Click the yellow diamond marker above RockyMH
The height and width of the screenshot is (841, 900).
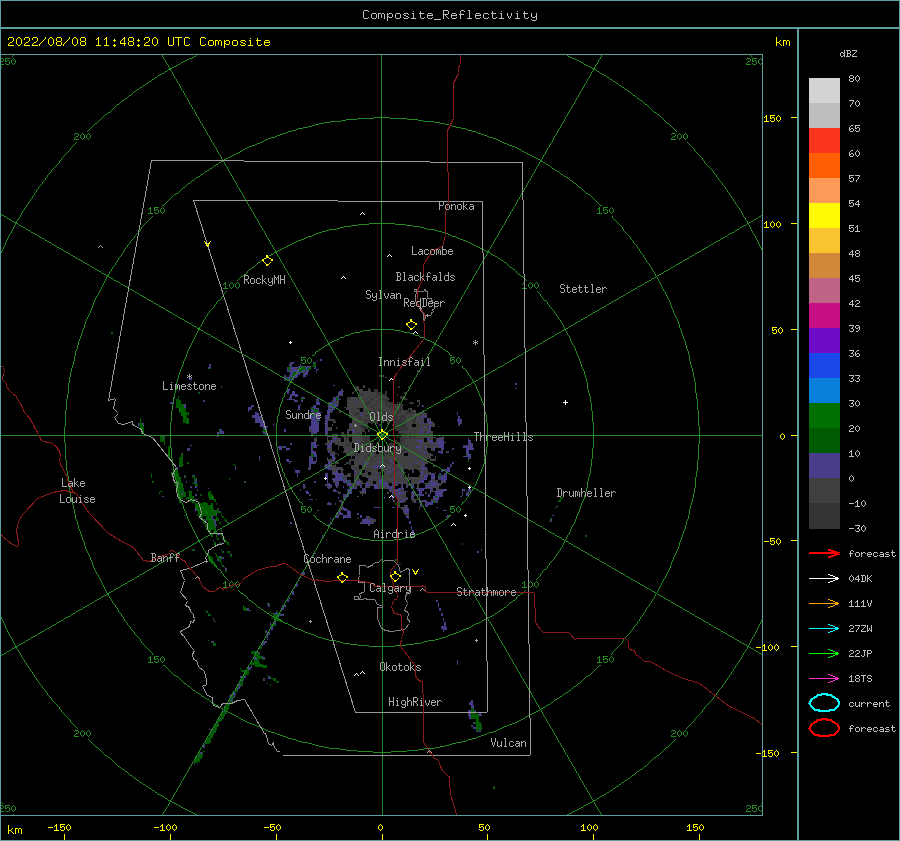click(267, 261)
